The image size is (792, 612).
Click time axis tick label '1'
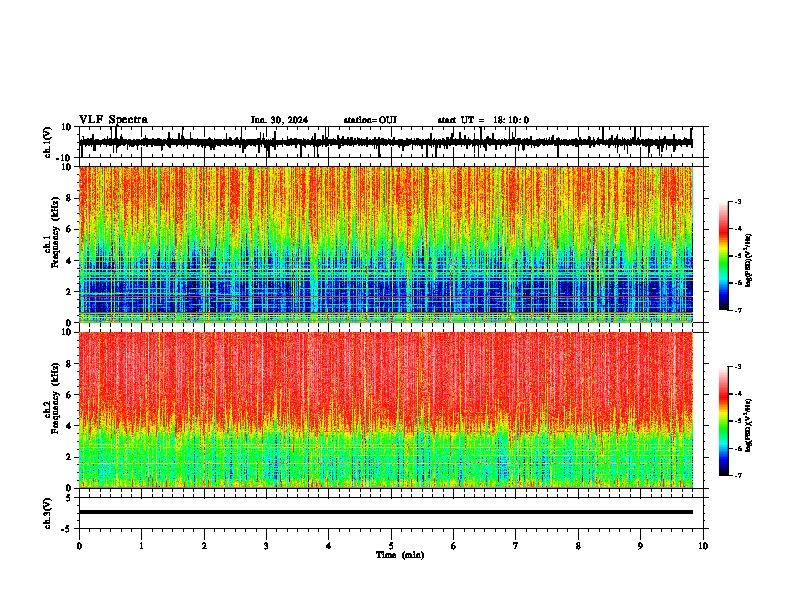[141, 546]
